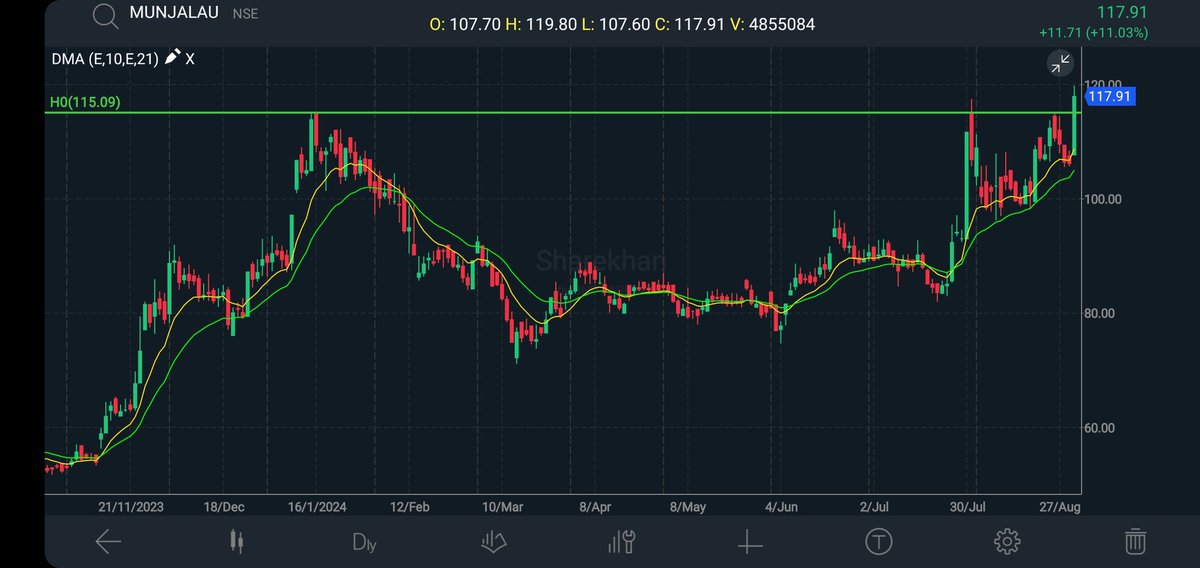Activate the crosshair plus tool
The width and height of the screenshot is (1200, 568).
750,542
